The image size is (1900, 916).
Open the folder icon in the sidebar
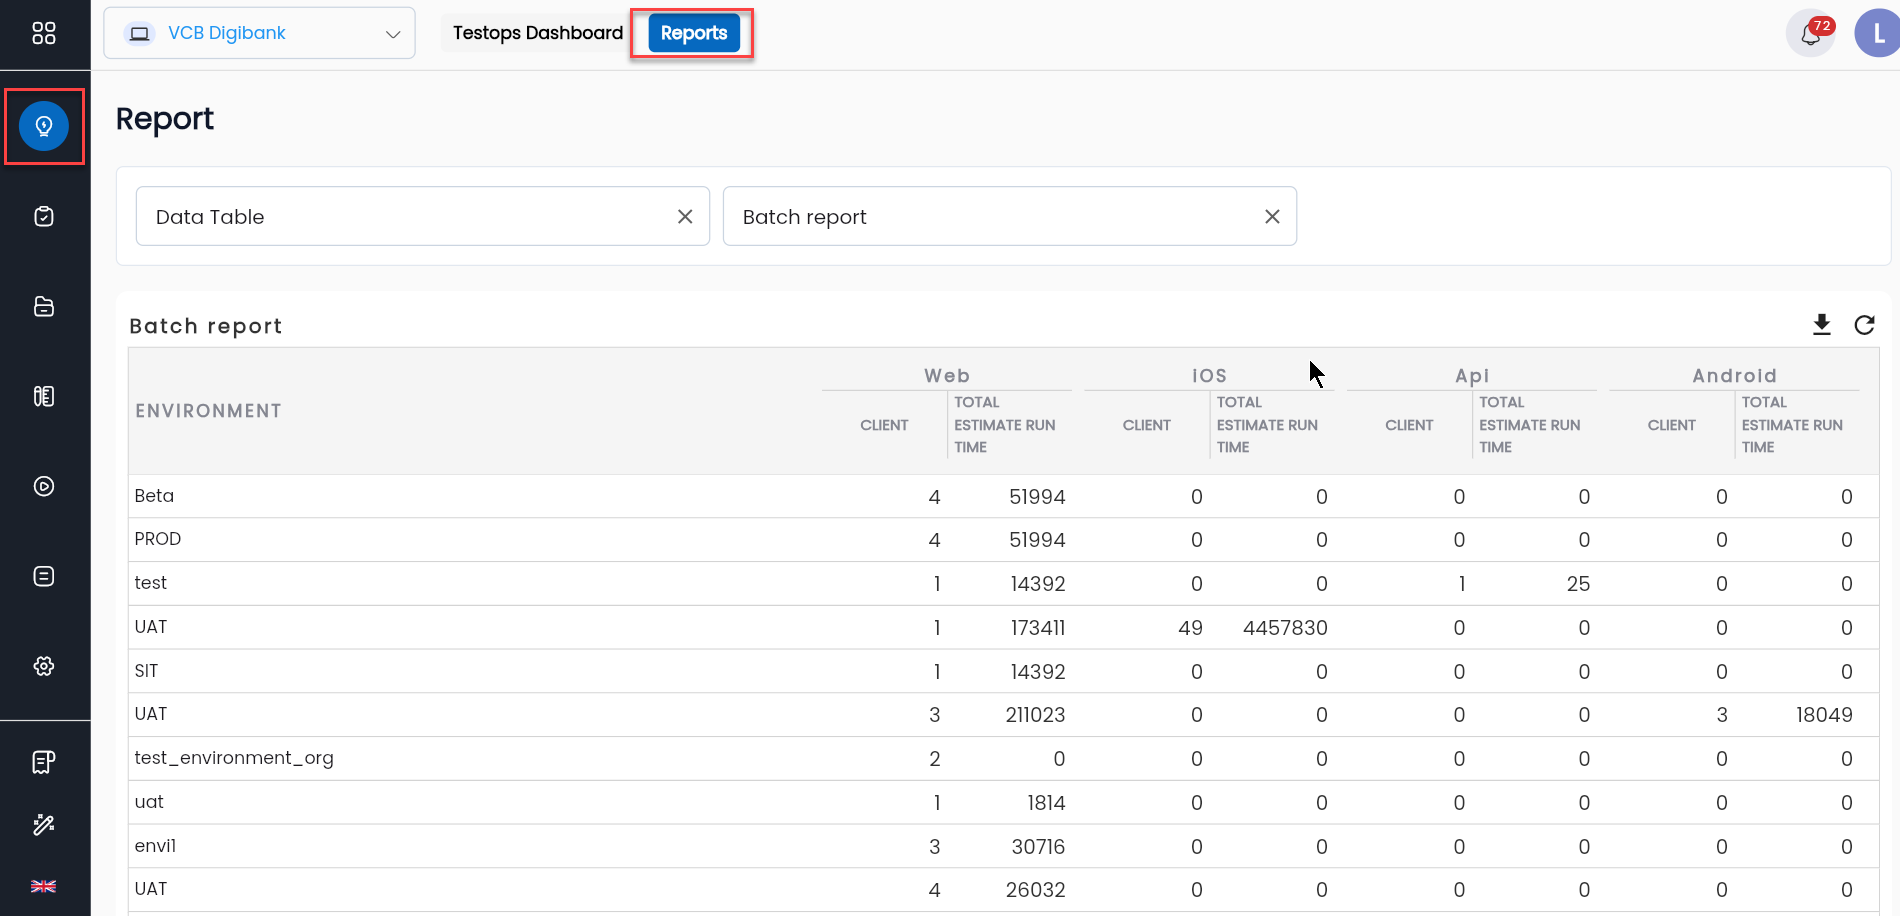pyautogui.click(x=44, y=306)
